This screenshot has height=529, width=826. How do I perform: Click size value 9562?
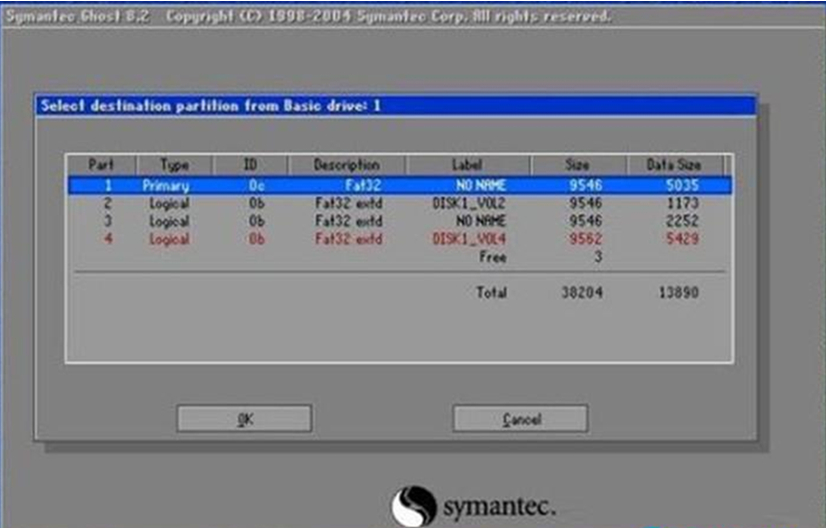pyautogui.click(x=585, y=239)
